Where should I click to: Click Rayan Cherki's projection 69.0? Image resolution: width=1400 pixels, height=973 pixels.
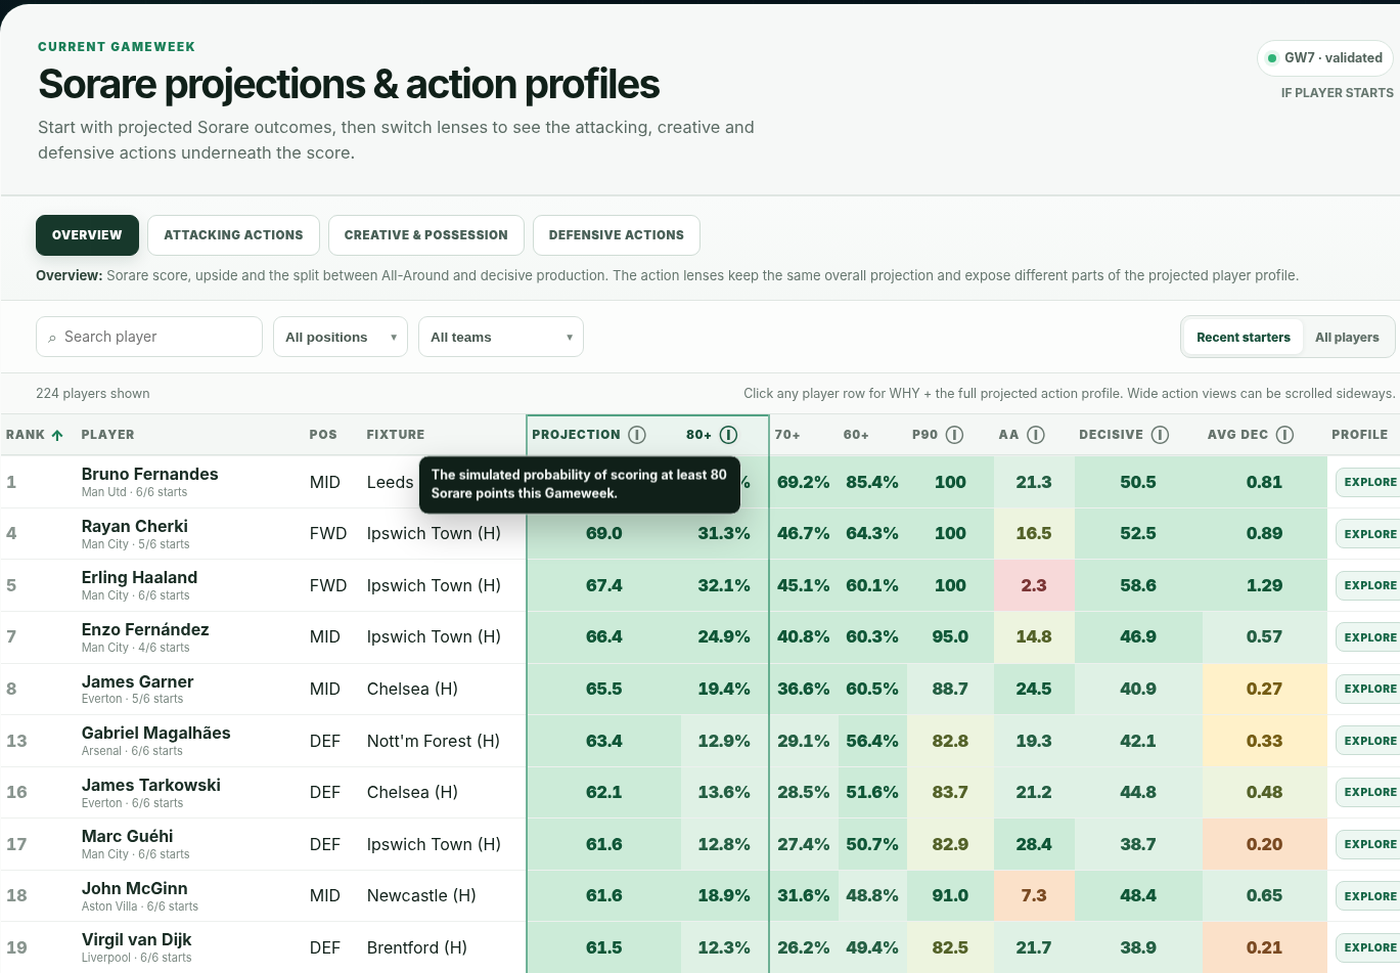coord(604,534)
